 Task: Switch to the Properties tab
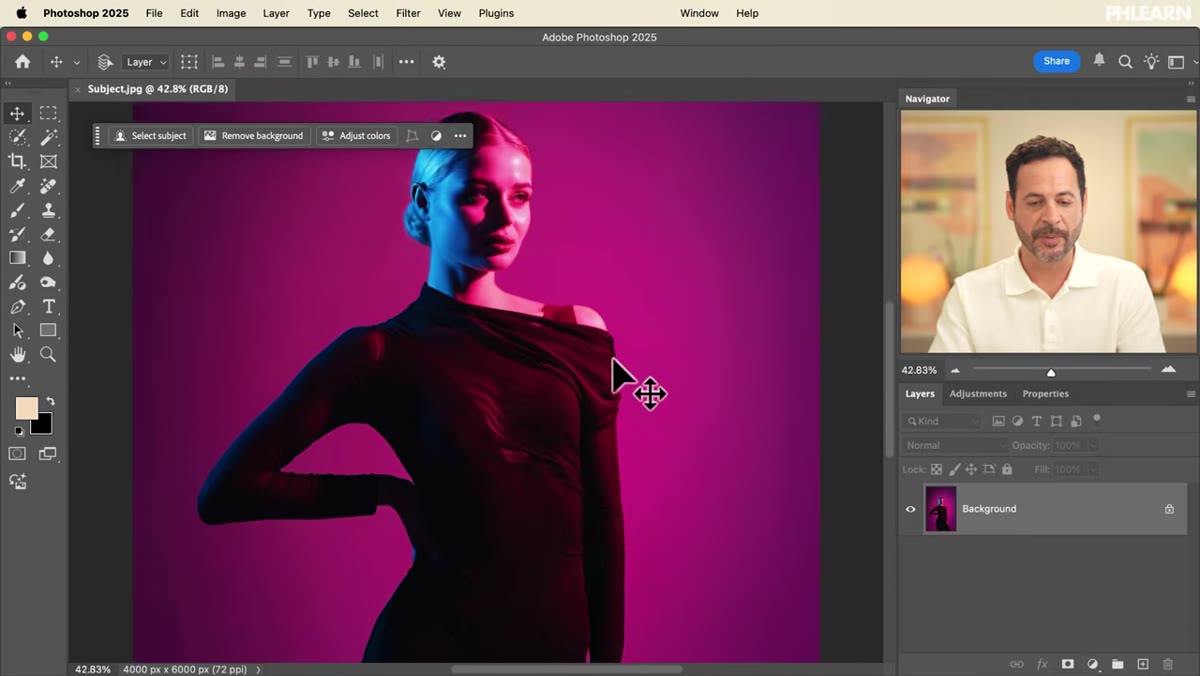[1045, 394]
